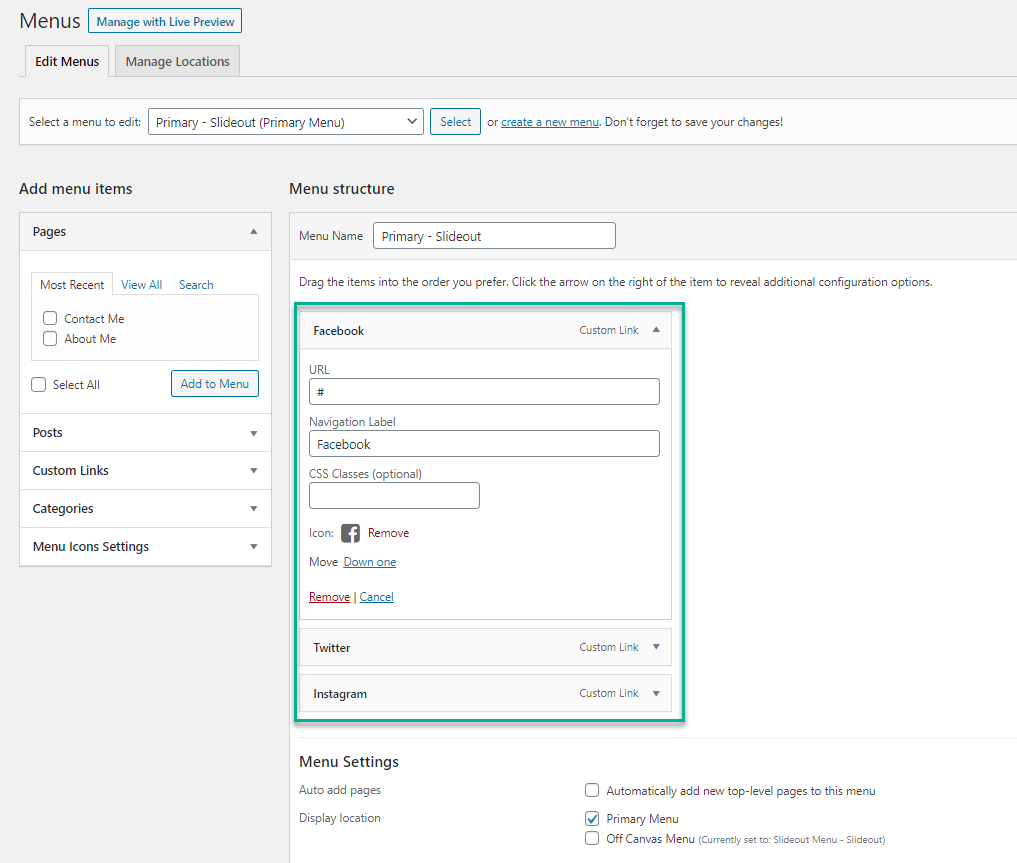Click Manage with Live Preview button

(x=165, y=21)
